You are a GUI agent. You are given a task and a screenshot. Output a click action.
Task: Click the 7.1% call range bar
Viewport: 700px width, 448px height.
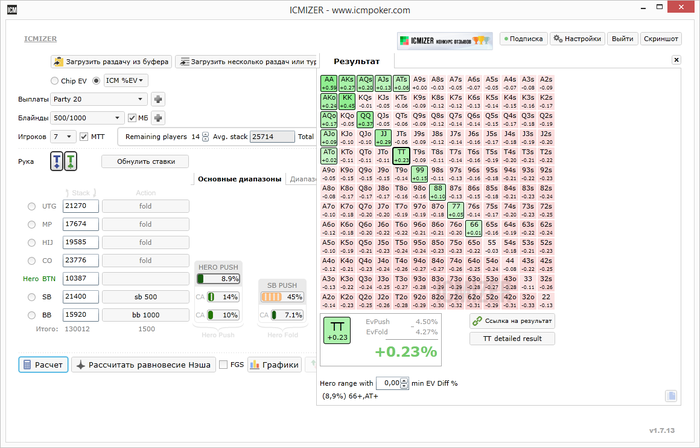(x=288, y=315)
